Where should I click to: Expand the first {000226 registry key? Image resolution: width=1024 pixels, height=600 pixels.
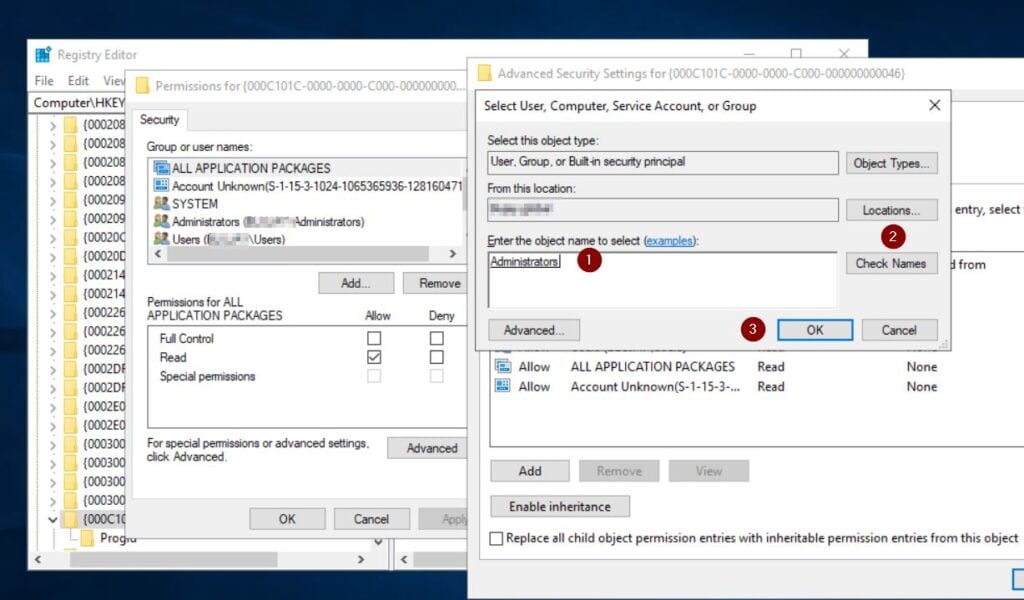[x=53, y=313]
